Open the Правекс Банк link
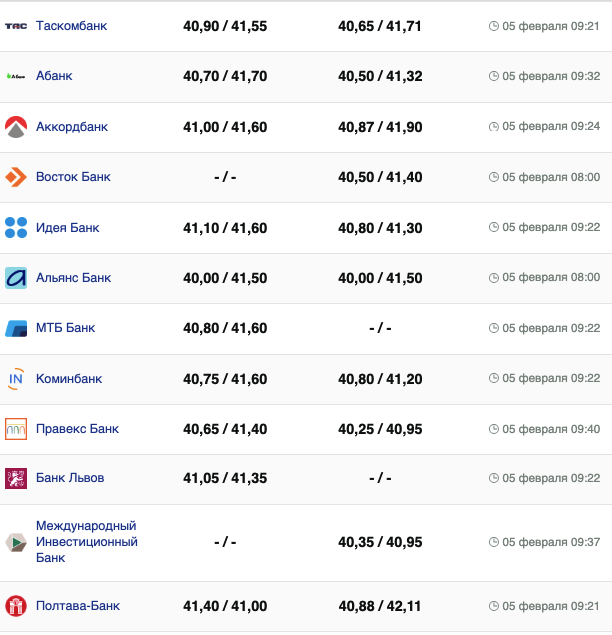The width and height of the screenshot is (612, 635). pos(77,429)
